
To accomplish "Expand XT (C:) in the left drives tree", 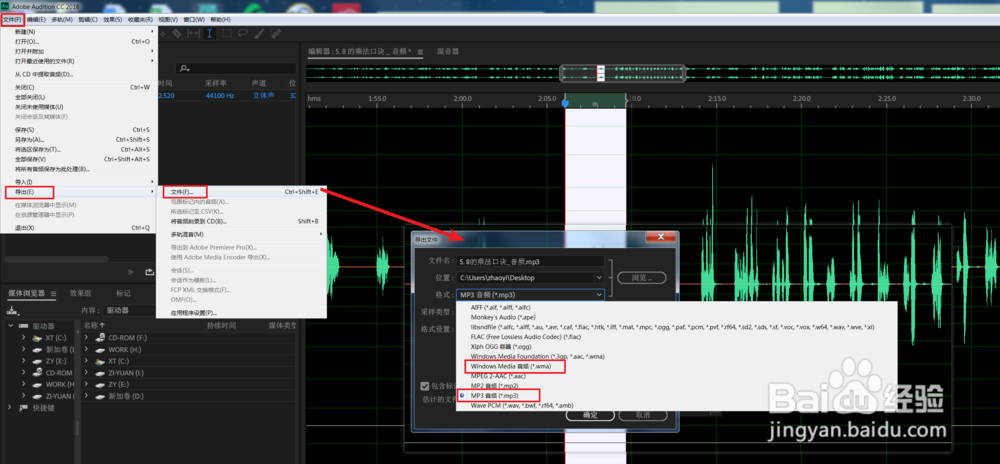I will tap(23, 338).
